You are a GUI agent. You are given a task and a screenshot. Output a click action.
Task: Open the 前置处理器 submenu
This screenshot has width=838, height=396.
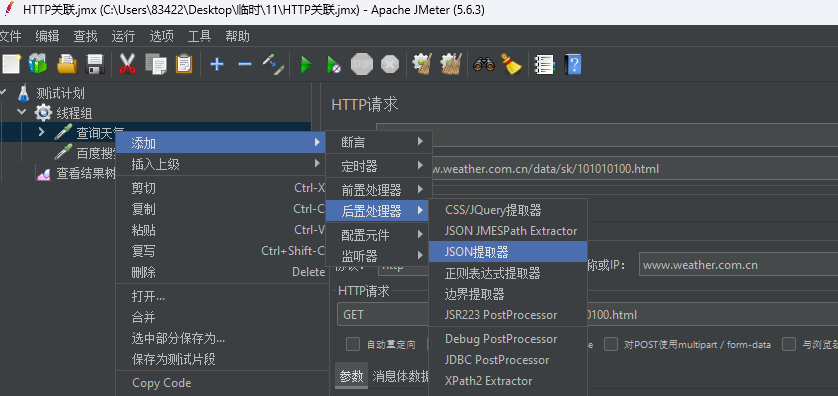click(x=378, y=189)
